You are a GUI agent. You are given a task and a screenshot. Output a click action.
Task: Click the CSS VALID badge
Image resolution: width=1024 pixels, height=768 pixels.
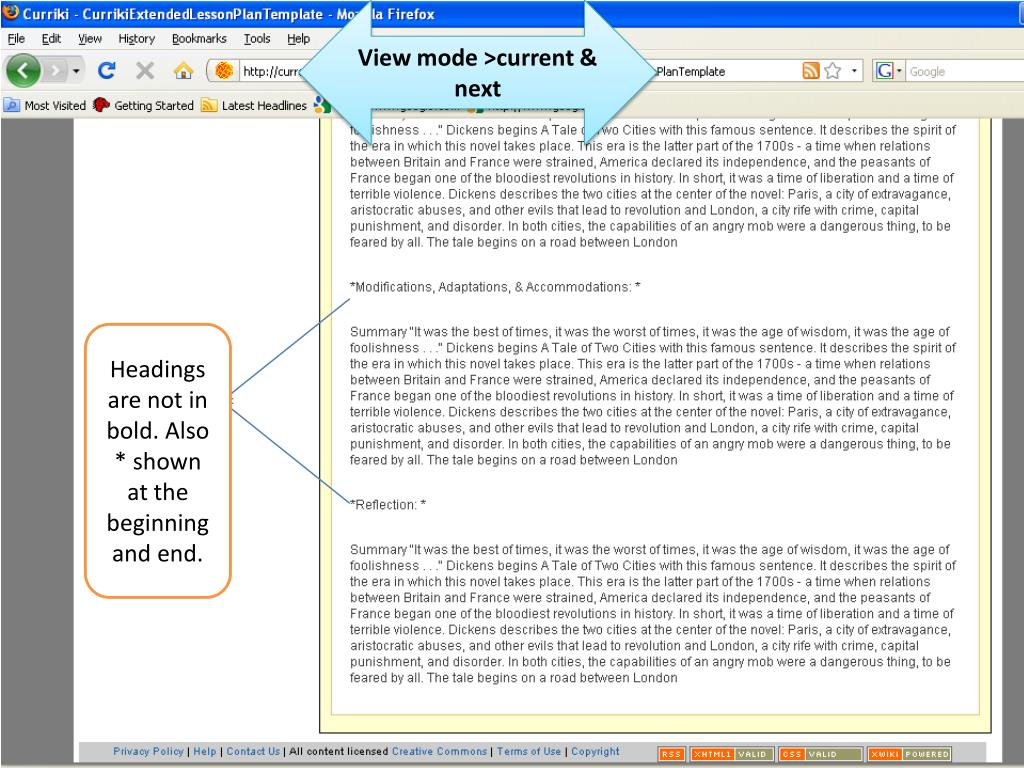coord(820,754)
